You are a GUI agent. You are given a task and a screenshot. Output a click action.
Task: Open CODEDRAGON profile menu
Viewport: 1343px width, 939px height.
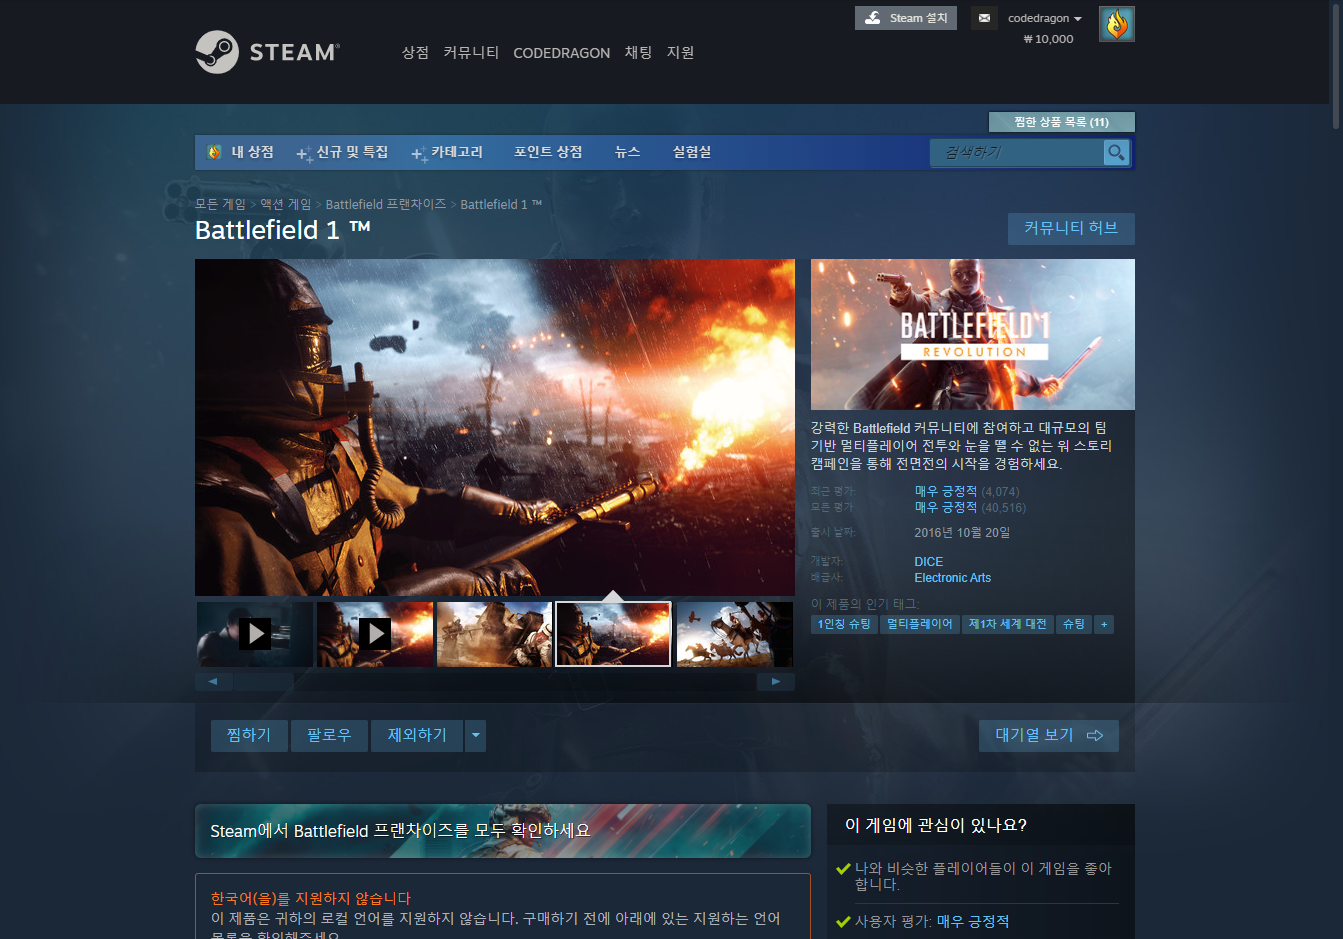point(561,53)
